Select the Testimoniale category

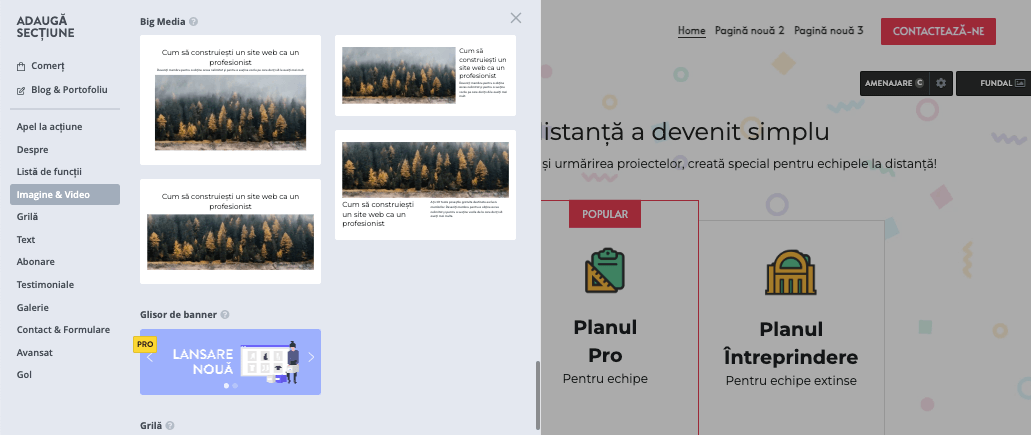65,285
